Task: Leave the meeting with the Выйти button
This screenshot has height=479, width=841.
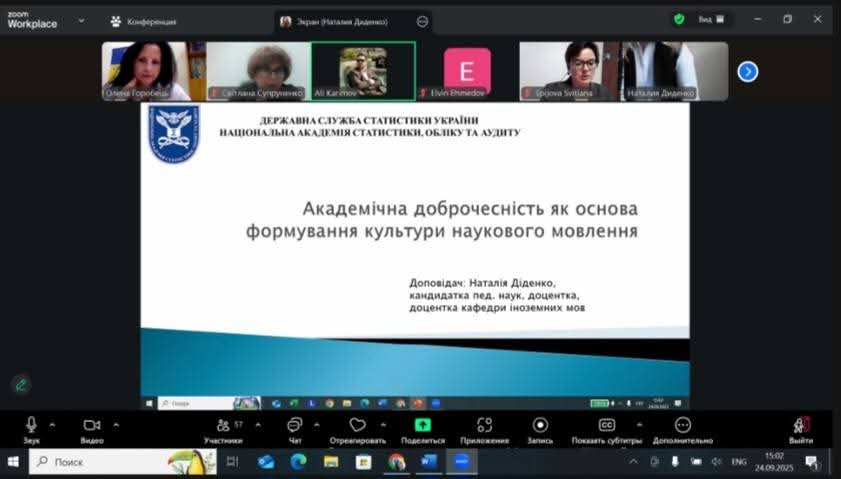Action: point(800,426)
